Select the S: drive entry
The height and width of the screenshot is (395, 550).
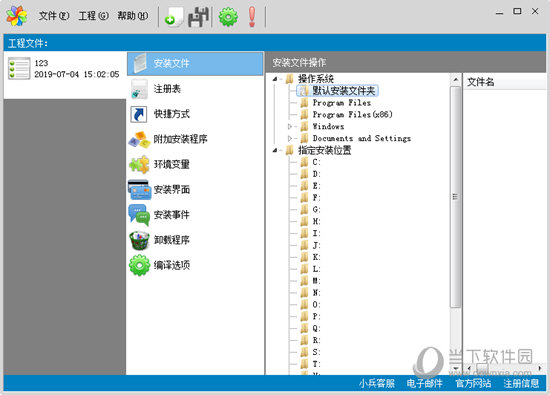coord(316,352)
